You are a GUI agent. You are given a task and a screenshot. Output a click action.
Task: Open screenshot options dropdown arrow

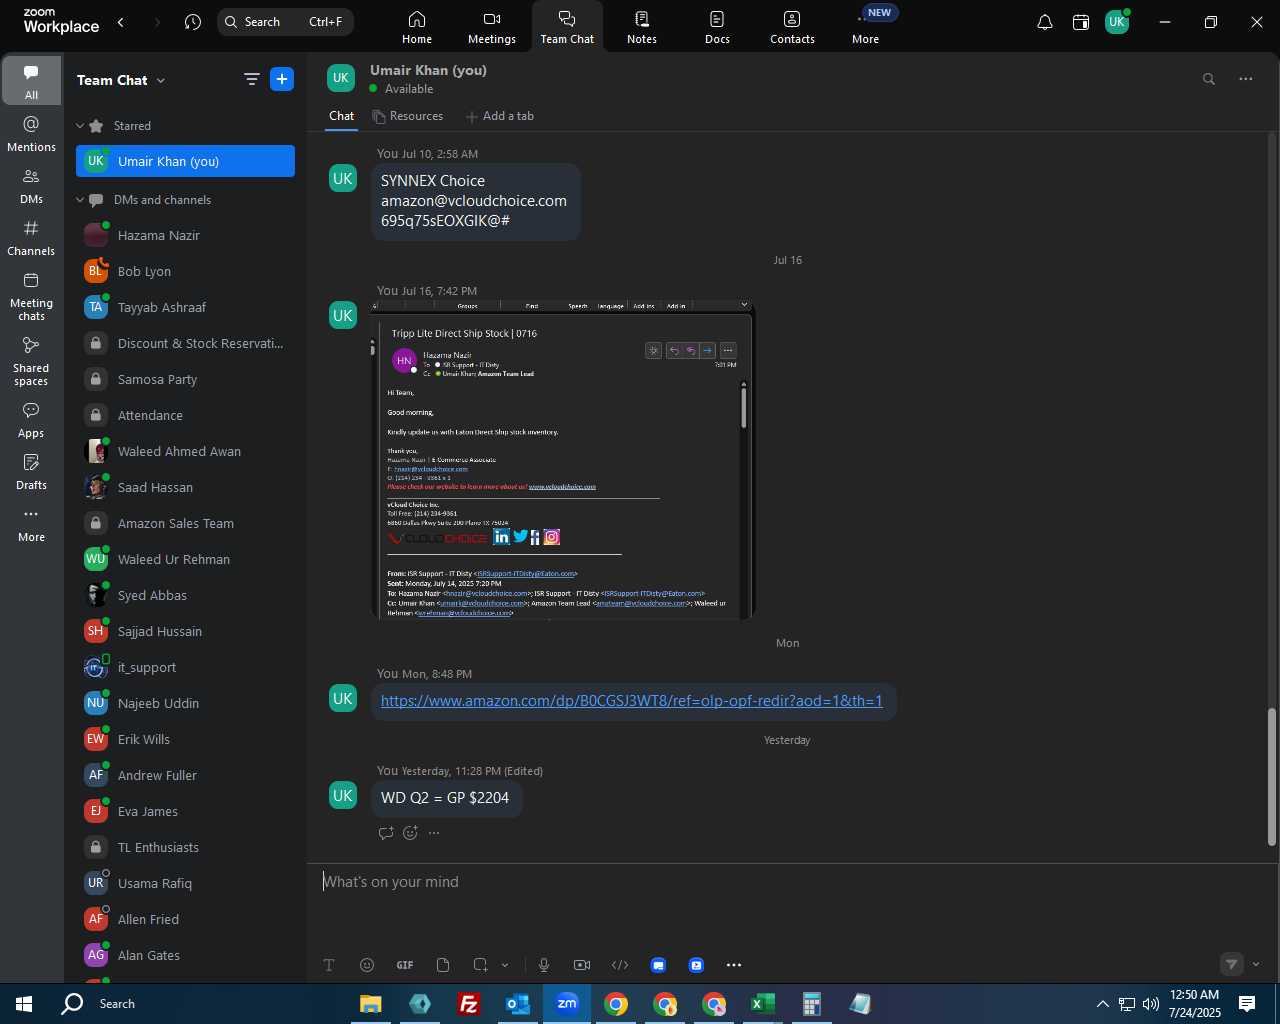click(505, 965)
